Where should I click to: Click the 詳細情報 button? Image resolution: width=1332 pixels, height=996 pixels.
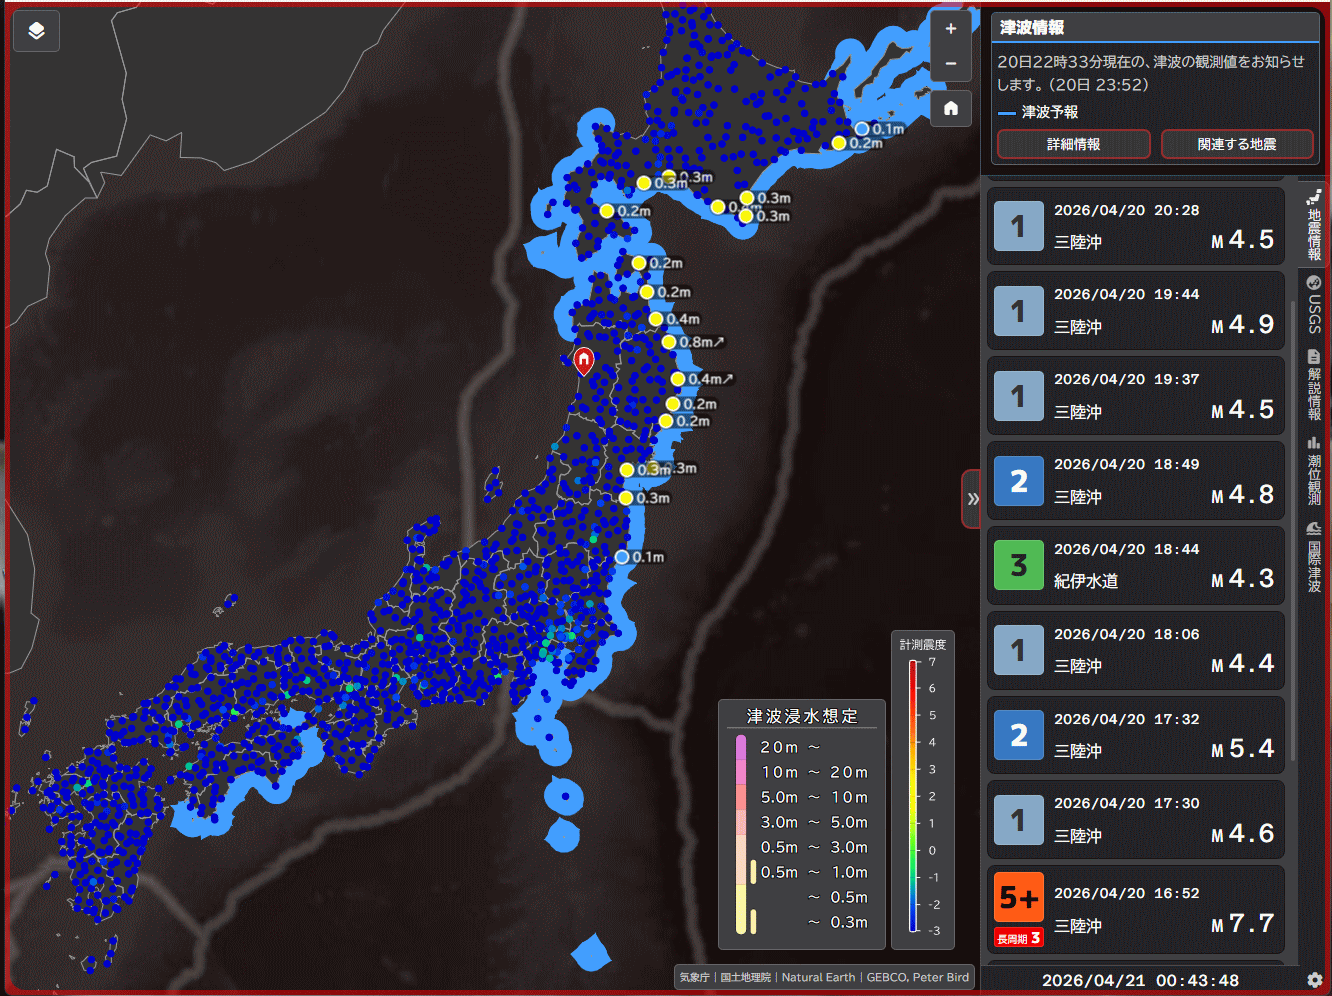[x=1073, y=144]
